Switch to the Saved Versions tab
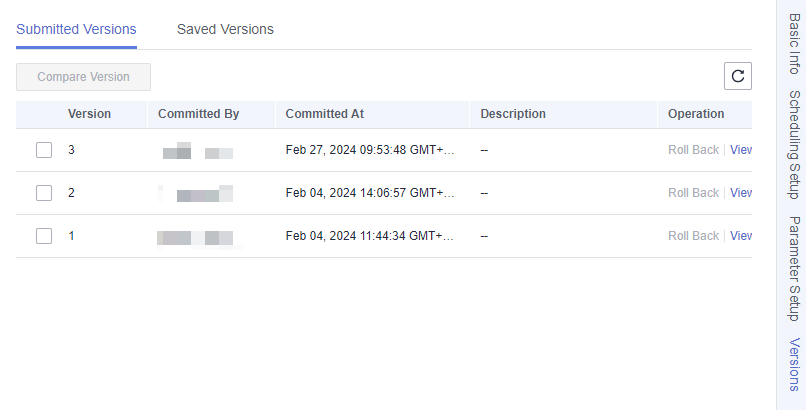This screenshot has height=410, width=806. point(225,29)
